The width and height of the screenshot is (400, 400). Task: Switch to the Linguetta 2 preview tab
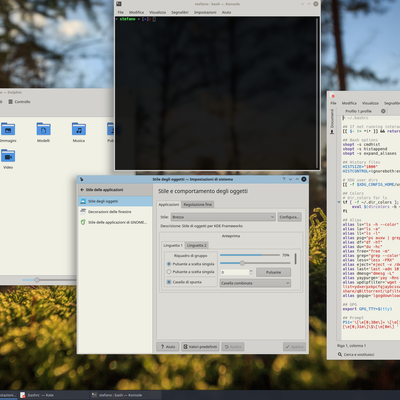pos(196,245)
